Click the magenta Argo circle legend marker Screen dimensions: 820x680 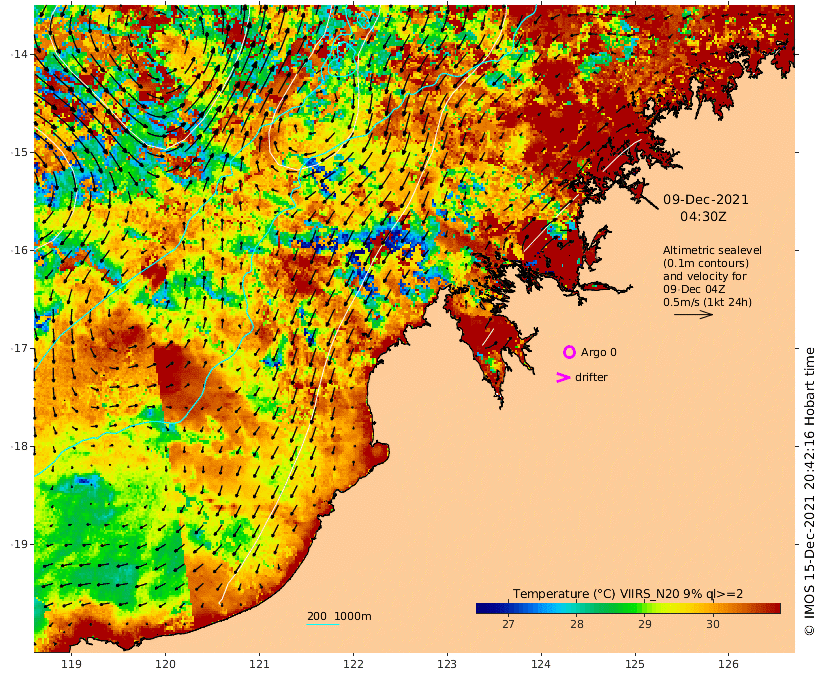click(569, 352)
